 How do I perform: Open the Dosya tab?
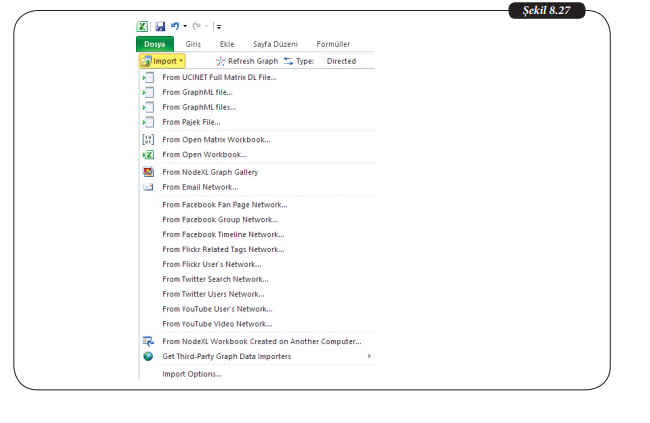click(x=154, y=45)
